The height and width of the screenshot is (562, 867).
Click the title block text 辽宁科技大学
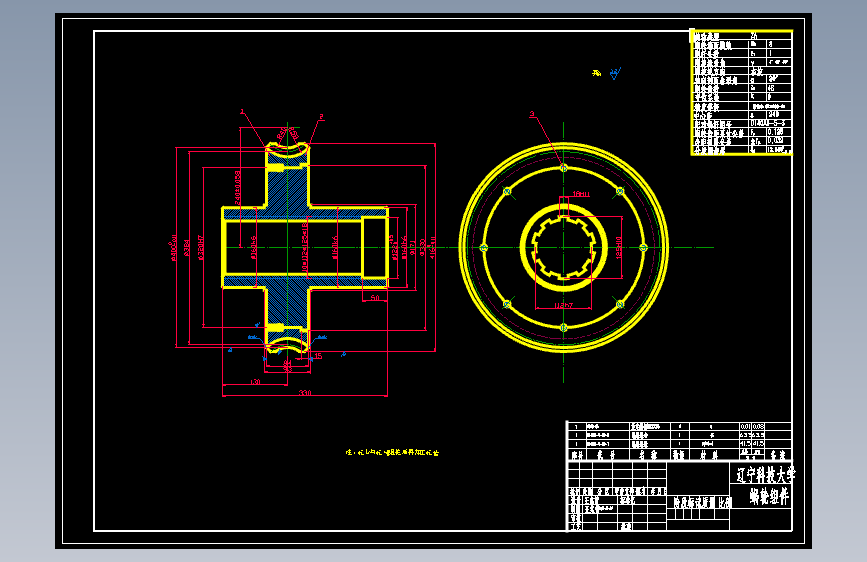[765, 475]
